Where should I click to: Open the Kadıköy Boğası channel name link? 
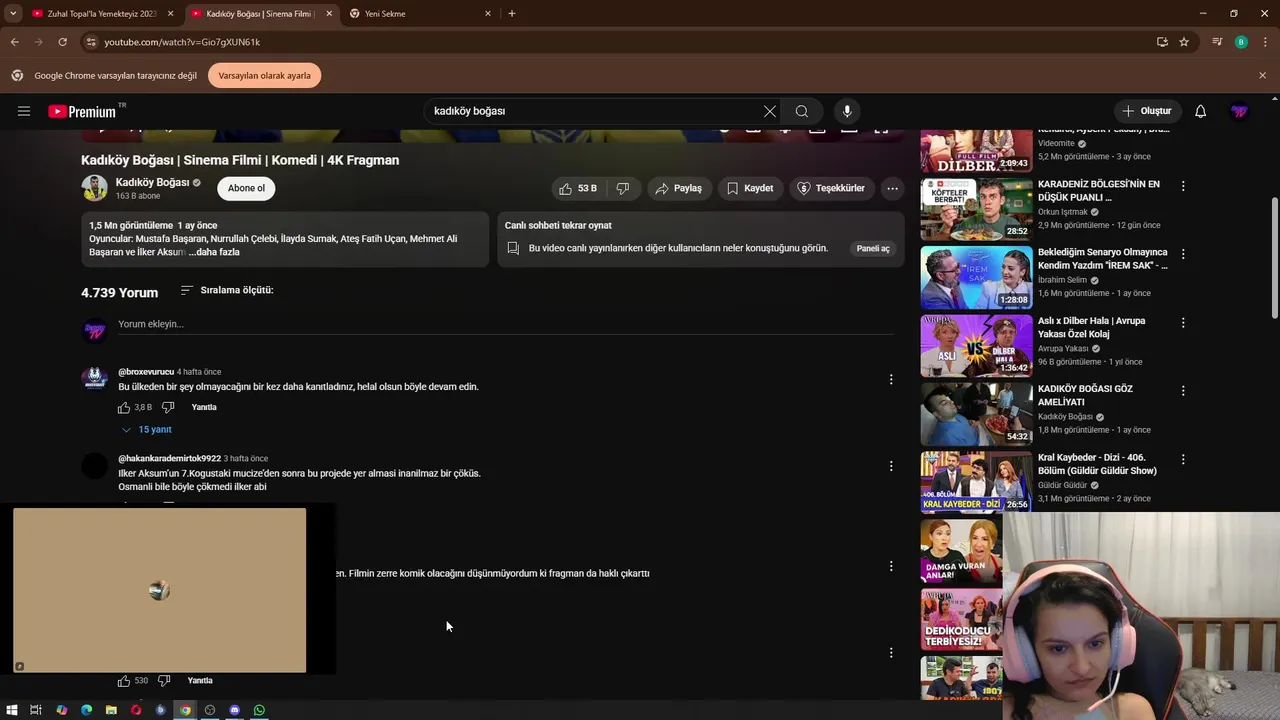tap(152, 182)
